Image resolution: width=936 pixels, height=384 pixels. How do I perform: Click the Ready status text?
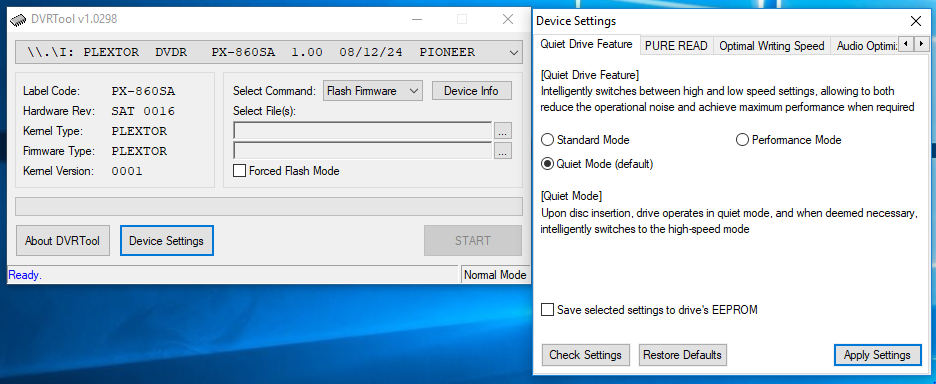[x=25, y=275]
